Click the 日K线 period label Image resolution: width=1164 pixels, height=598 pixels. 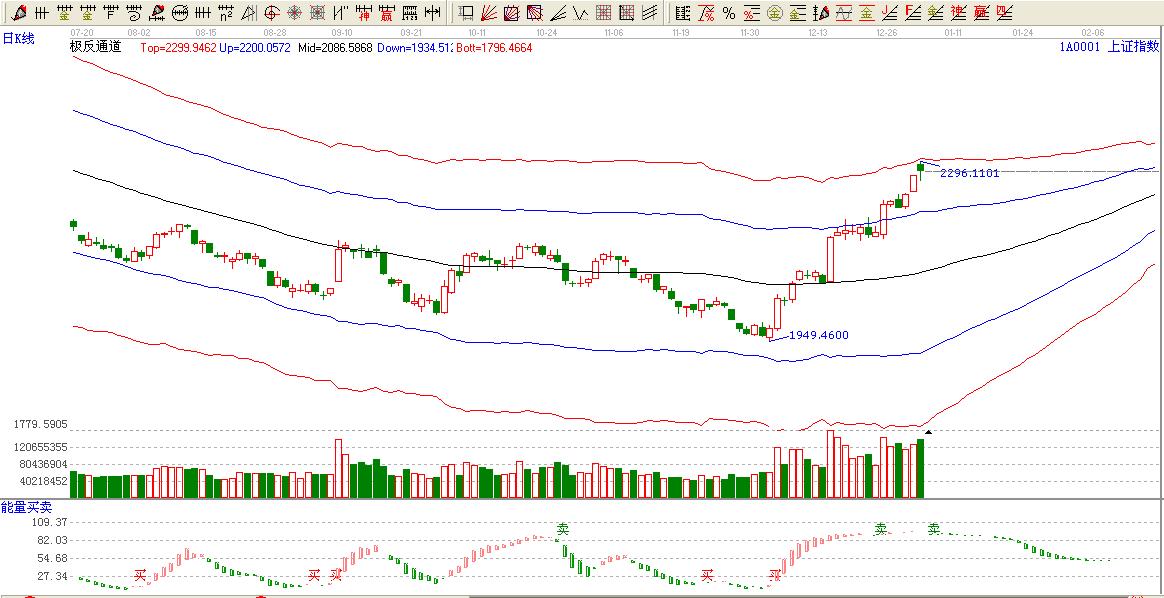[x=18, y=38]
